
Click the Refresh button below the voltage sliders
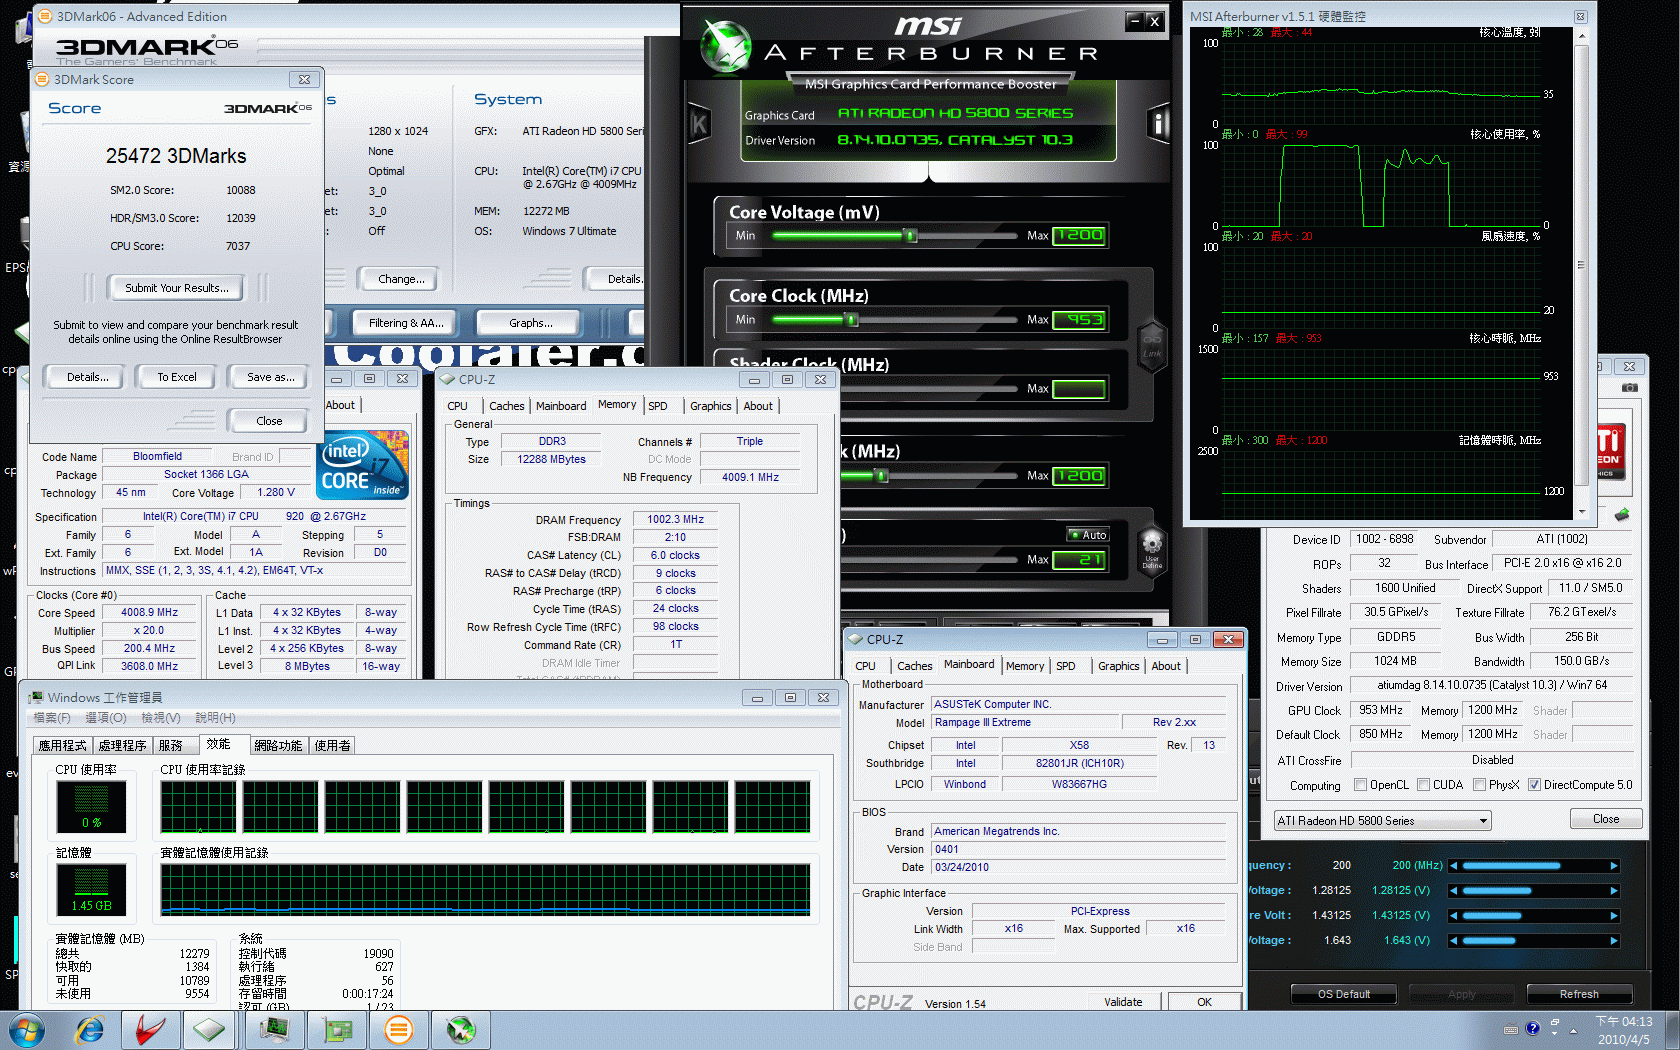(x=1579, y=994)
